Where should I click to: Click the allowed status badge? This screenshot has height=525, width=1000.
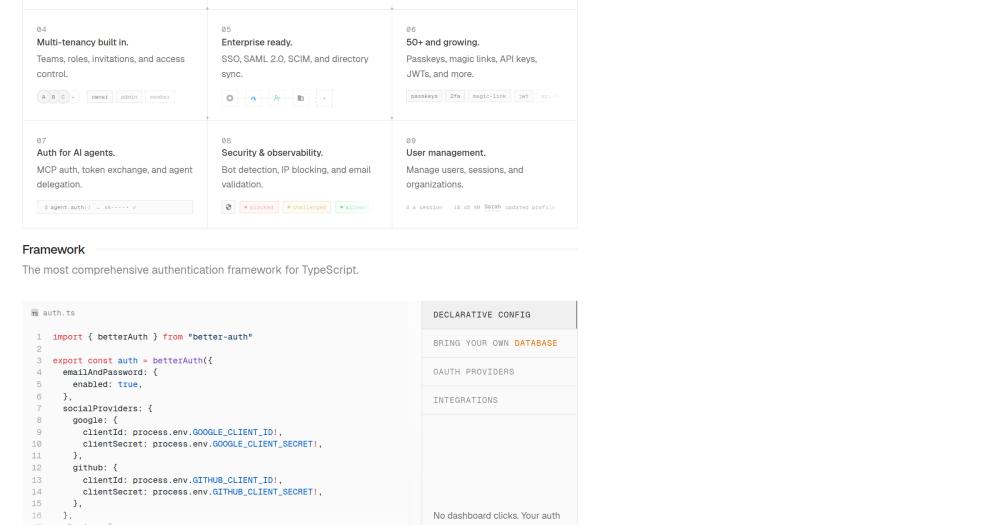coord(352,207)
